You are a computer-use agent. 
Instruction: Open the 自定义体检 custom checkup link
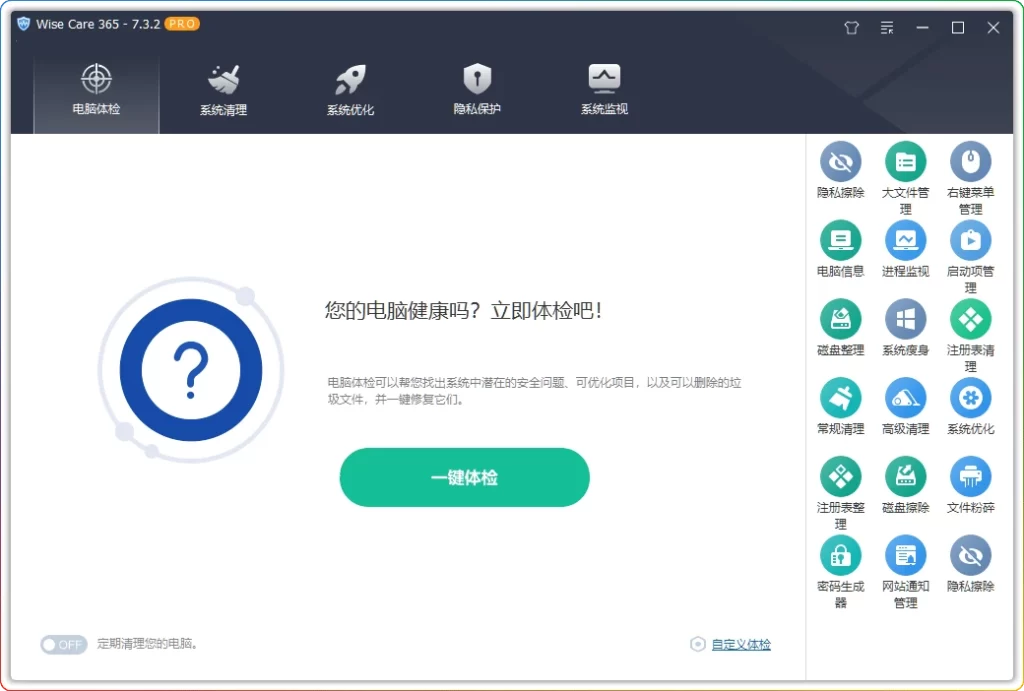pos(741,644)
